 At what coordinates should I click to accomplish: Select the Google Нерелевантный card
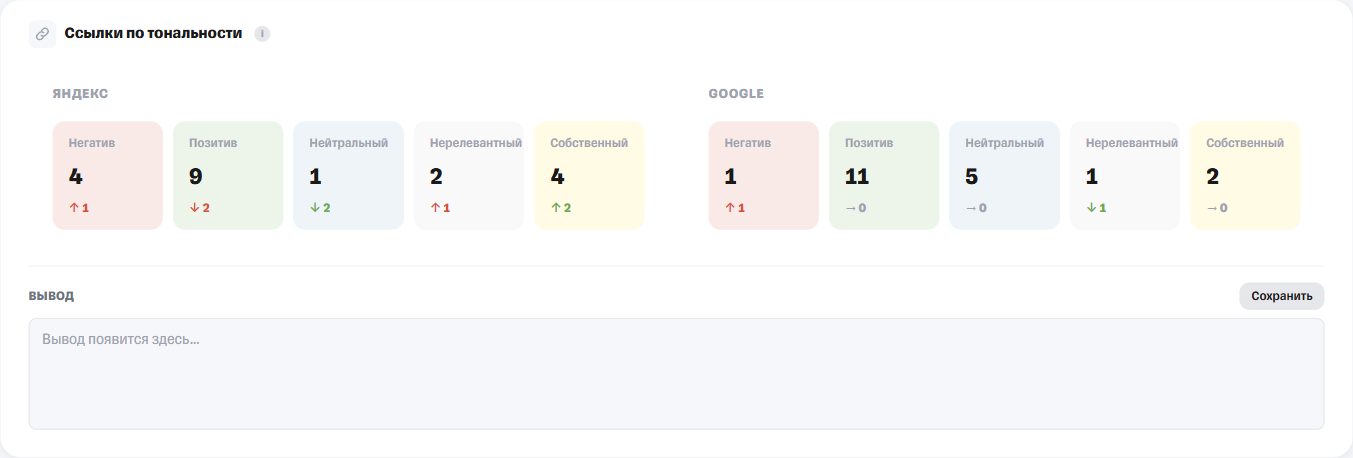click(x=1125, y=176)
